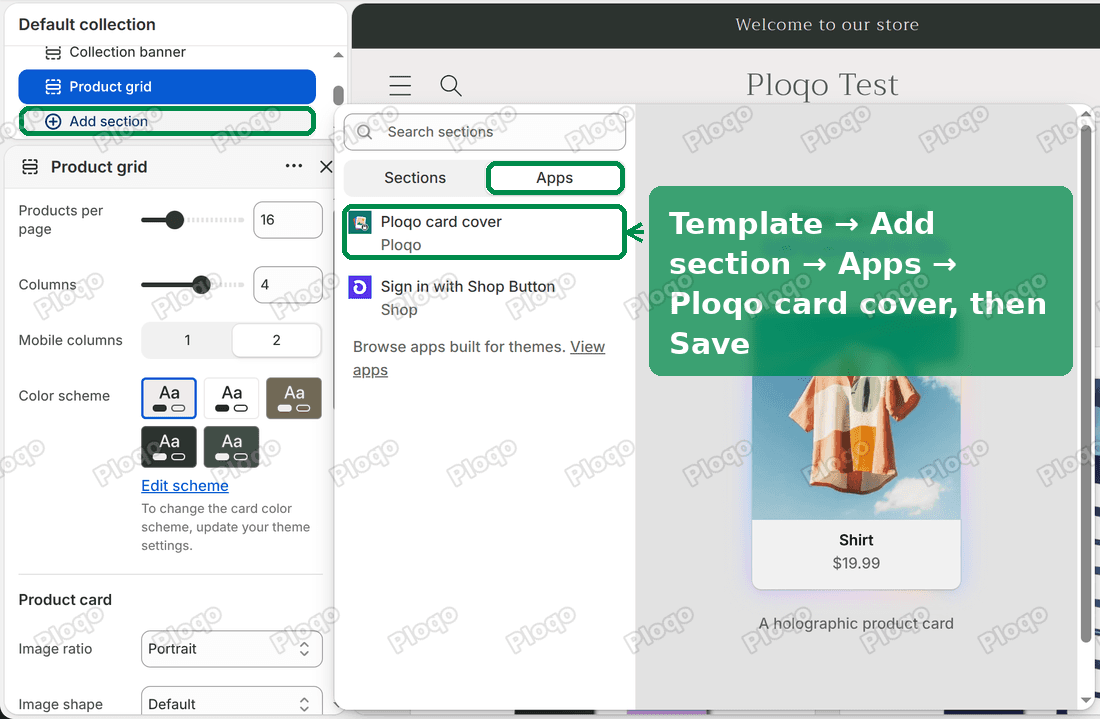1100x719 pixels.
Task: Click the Ploqo Test store title
Action: click(x=822, y=85)
